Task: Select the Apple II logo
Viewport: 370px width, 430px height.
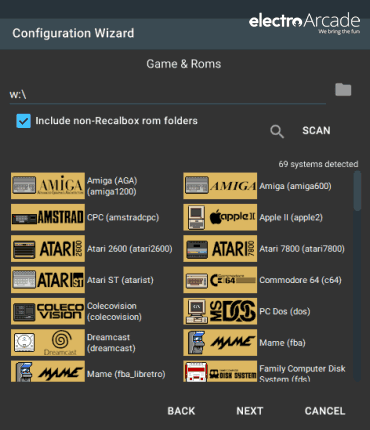Action: (220, 217)
